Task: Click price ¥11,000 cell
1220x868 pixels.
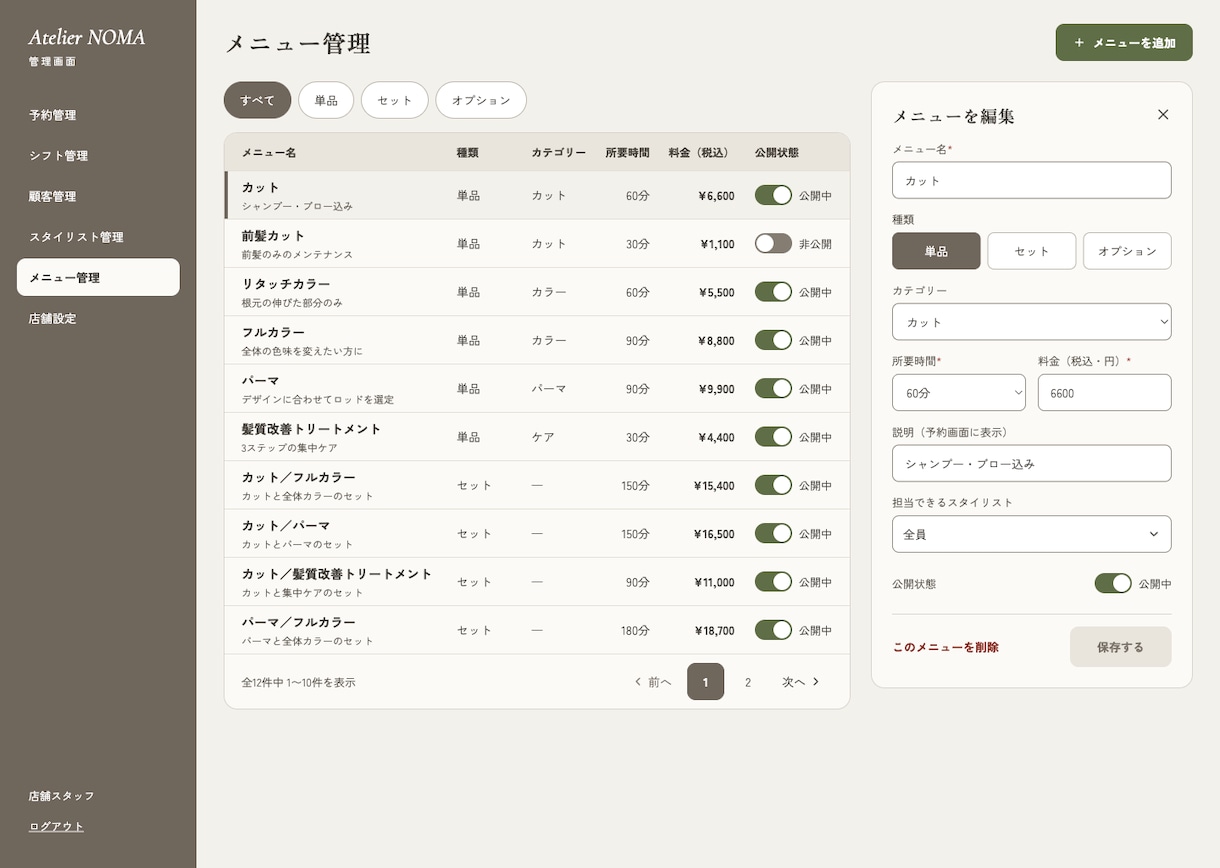Action: (714, 583)
